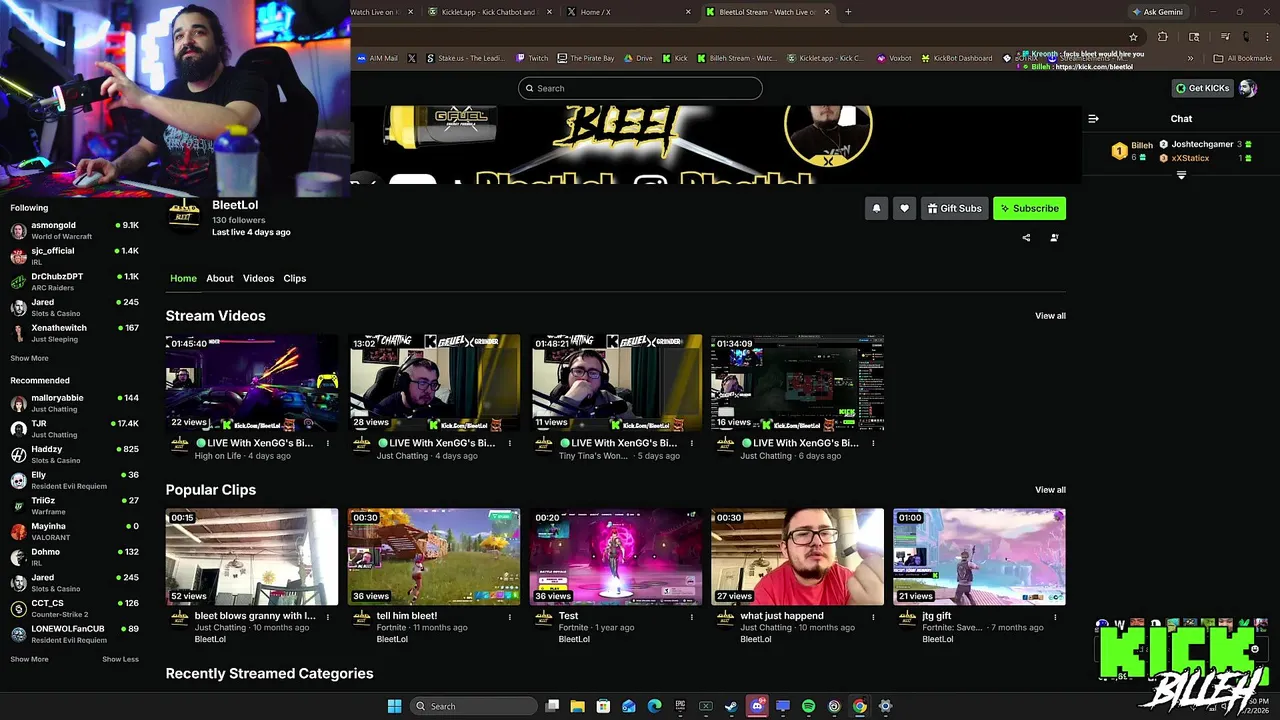Viewport: 1280px width, 720px height.
Task: Open the Chrome extensions puzzle icon
Action: [x=1162, y=37]
